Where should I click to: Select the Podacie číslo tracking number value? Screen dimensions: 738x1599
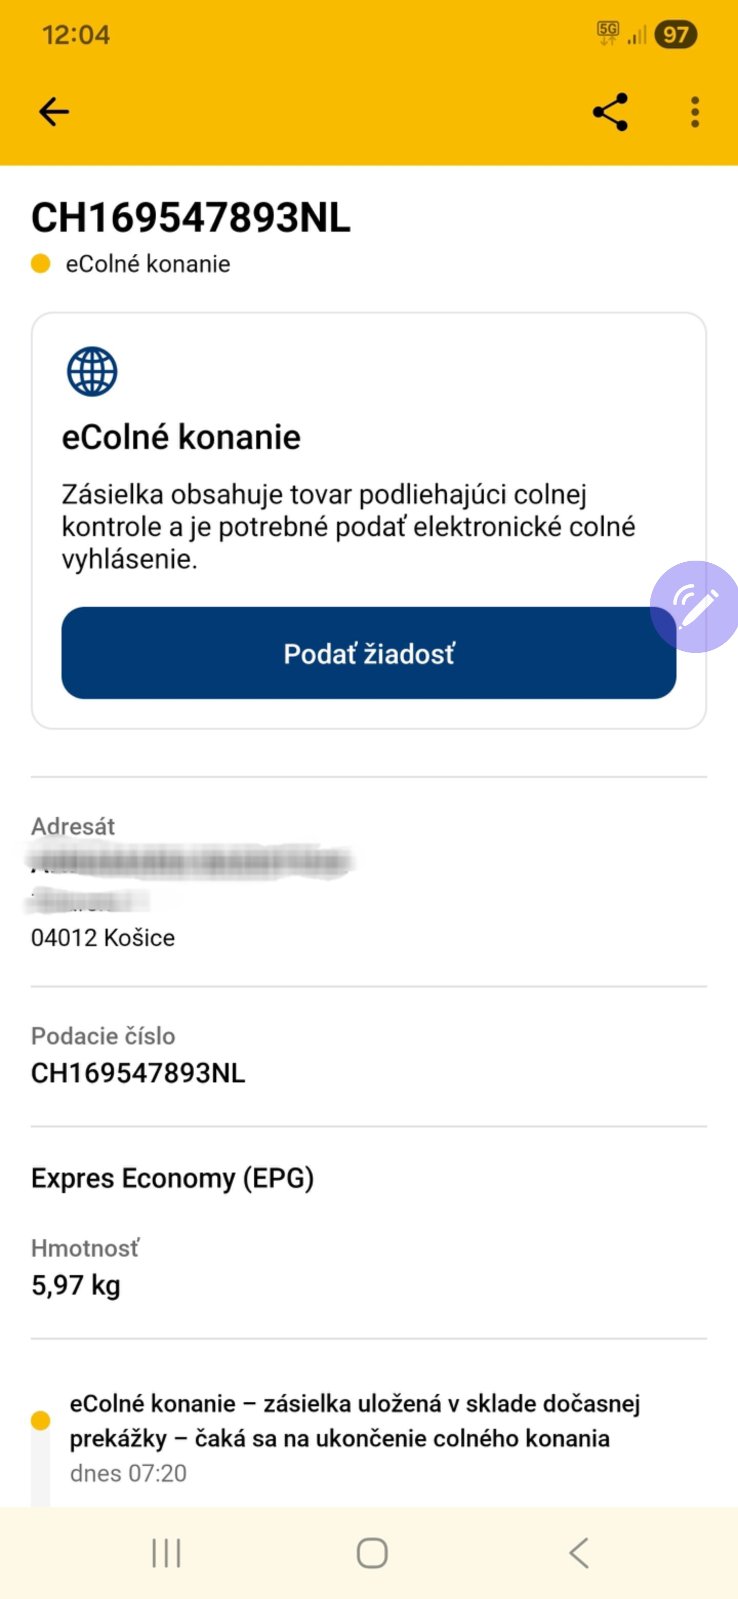(138, 1073)
